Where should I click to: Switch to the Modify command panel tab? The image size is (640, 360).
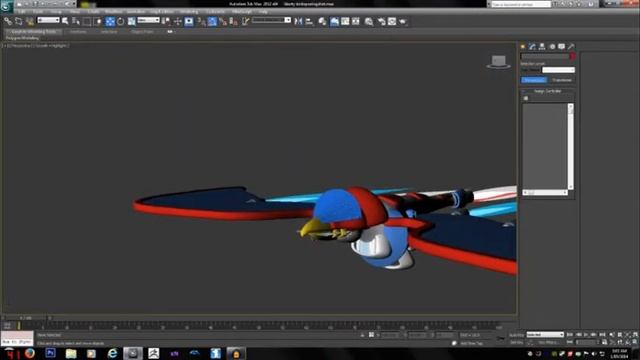point(532,47)
